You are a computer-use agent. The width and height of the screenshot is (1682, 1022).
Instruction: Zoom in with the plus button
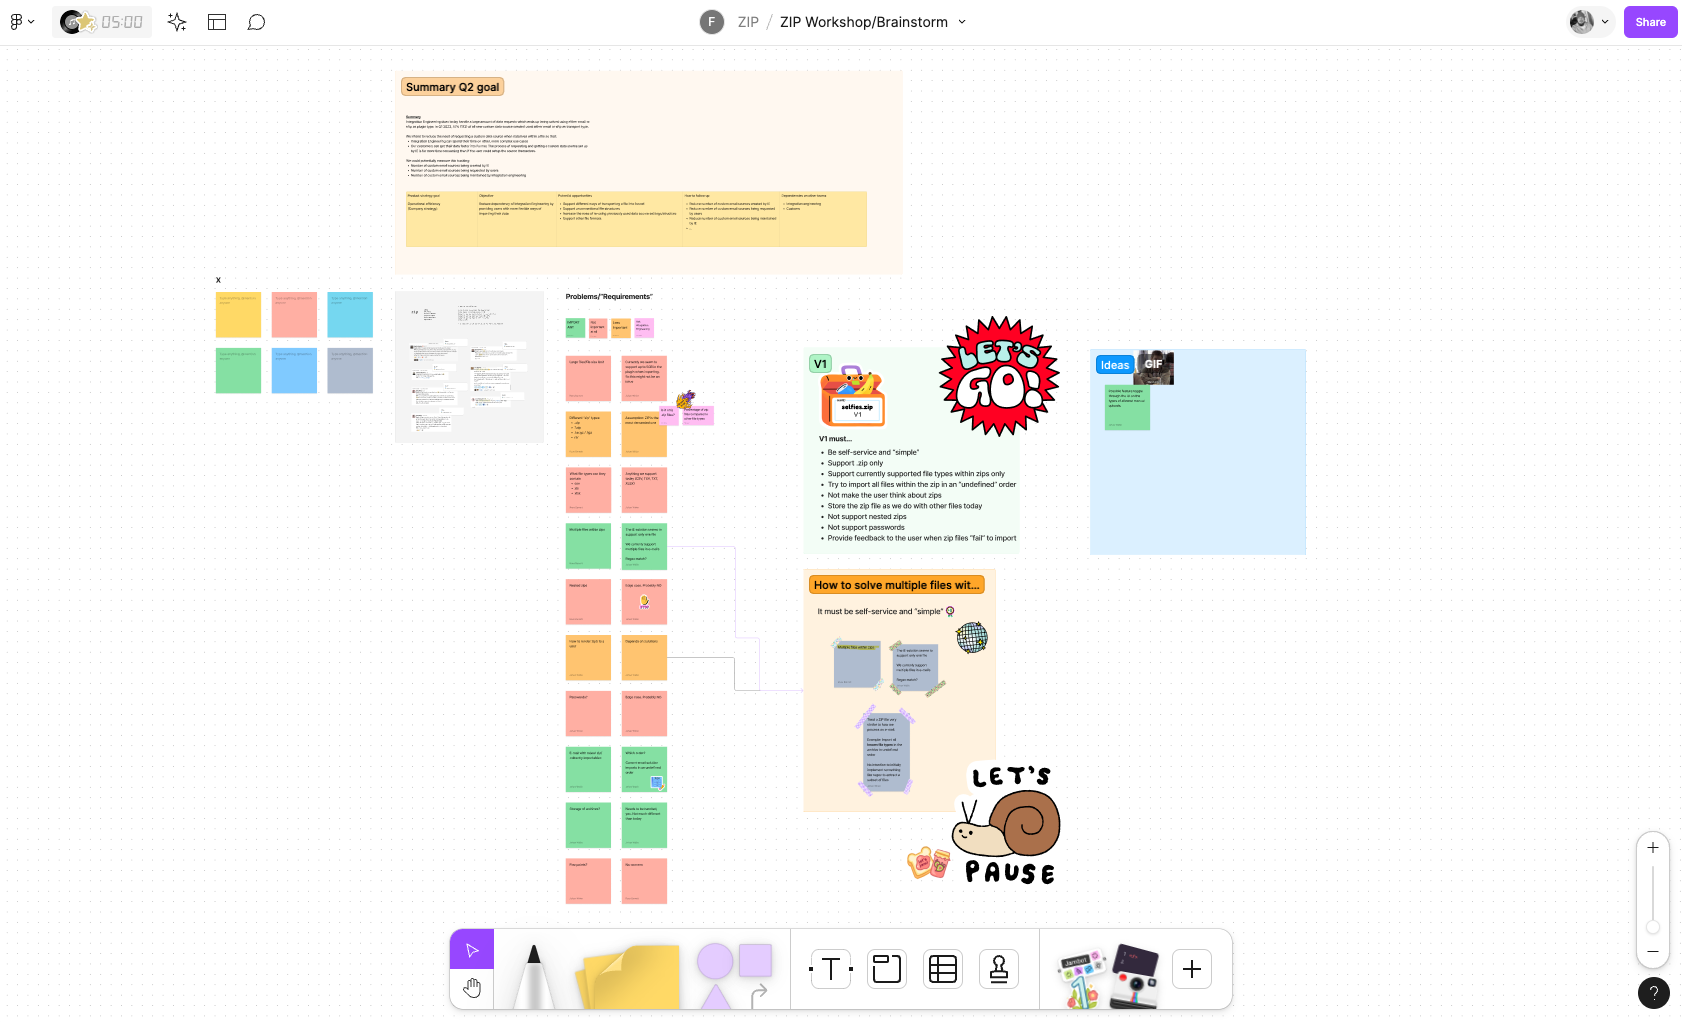coord(1653,848)
